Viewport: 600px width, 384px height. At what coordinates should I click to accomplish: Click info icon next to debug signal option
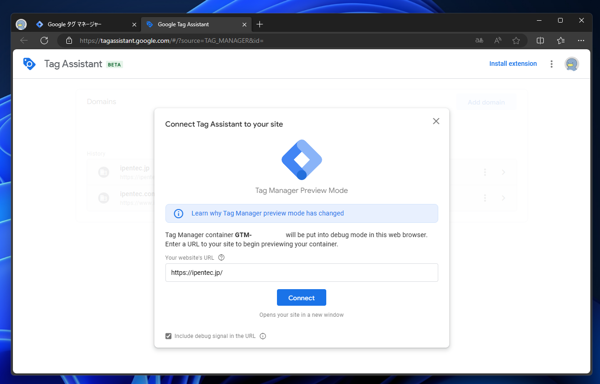click(263, 336)
